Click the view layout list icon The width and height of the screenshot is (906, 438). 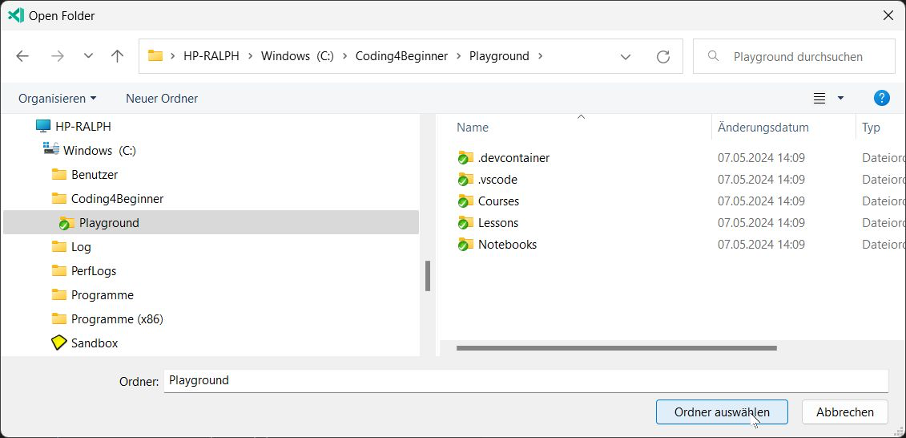click(819, 98)
